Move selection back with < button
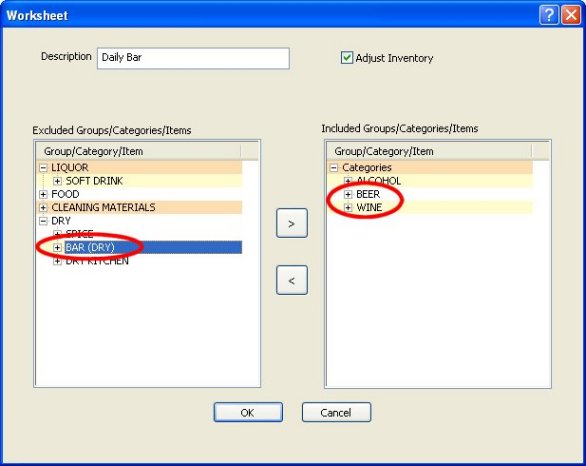This screenshot has width=586, height=466. click(x=292, y=280)
